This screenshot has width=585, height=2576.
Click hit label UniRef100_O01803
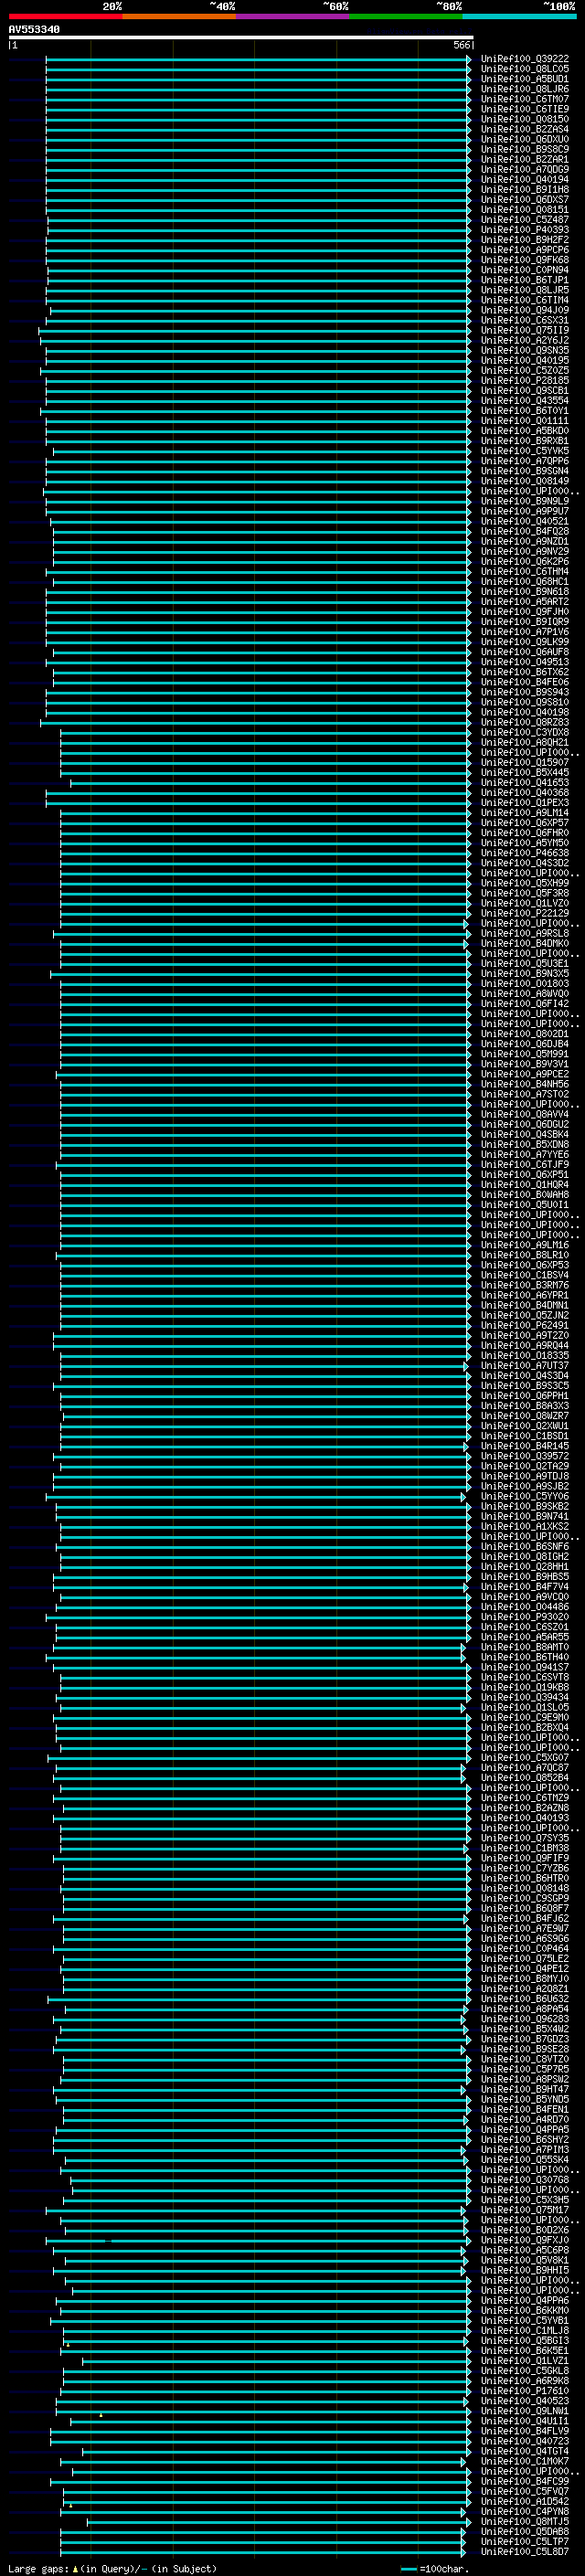[x=524, y=984]
